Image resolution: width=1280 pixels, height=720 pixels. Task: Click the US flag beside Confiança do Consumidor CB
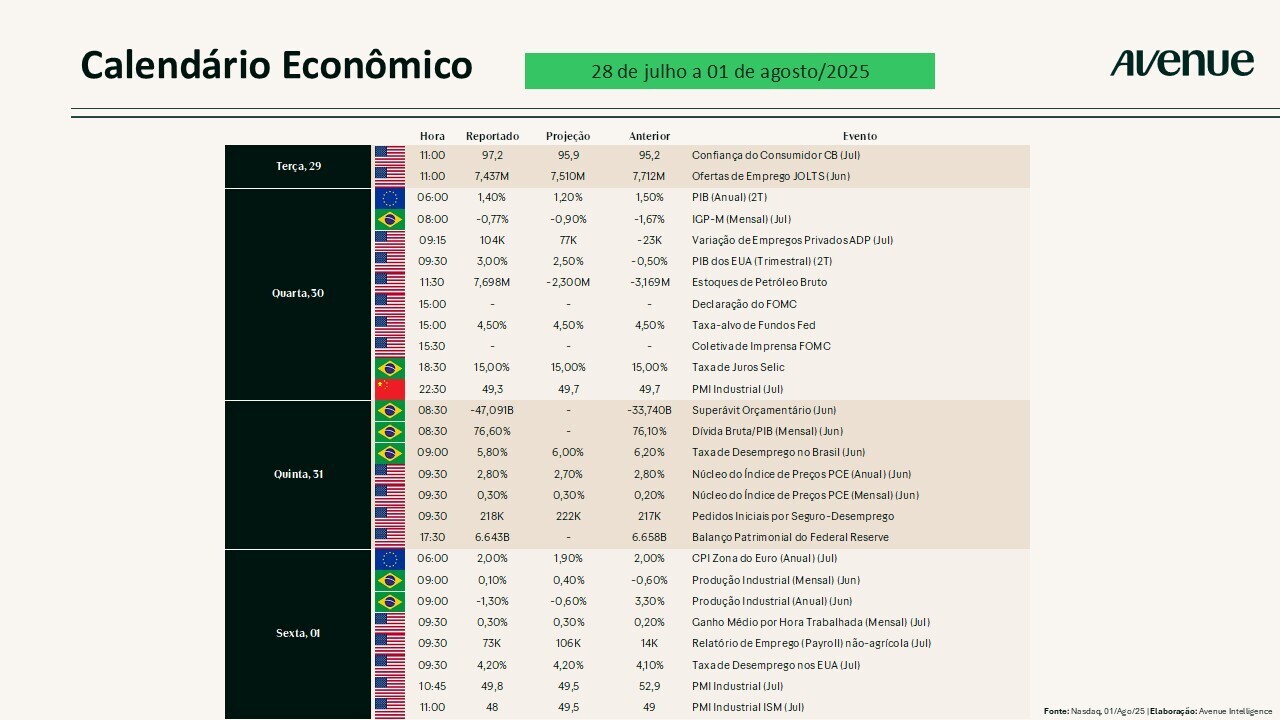pos(389,156)
